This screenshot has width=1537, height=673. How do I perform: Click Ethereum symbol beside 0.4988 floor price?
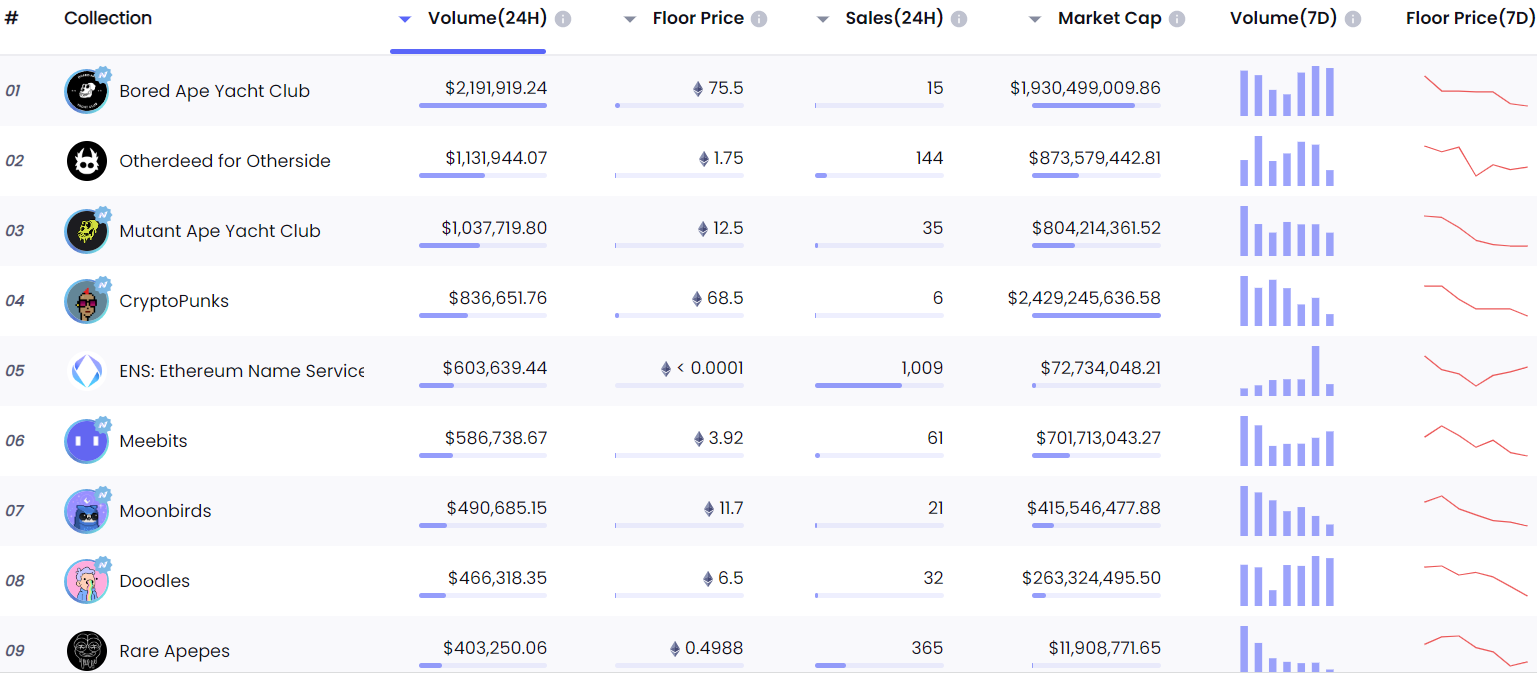(x=674, y=649)
